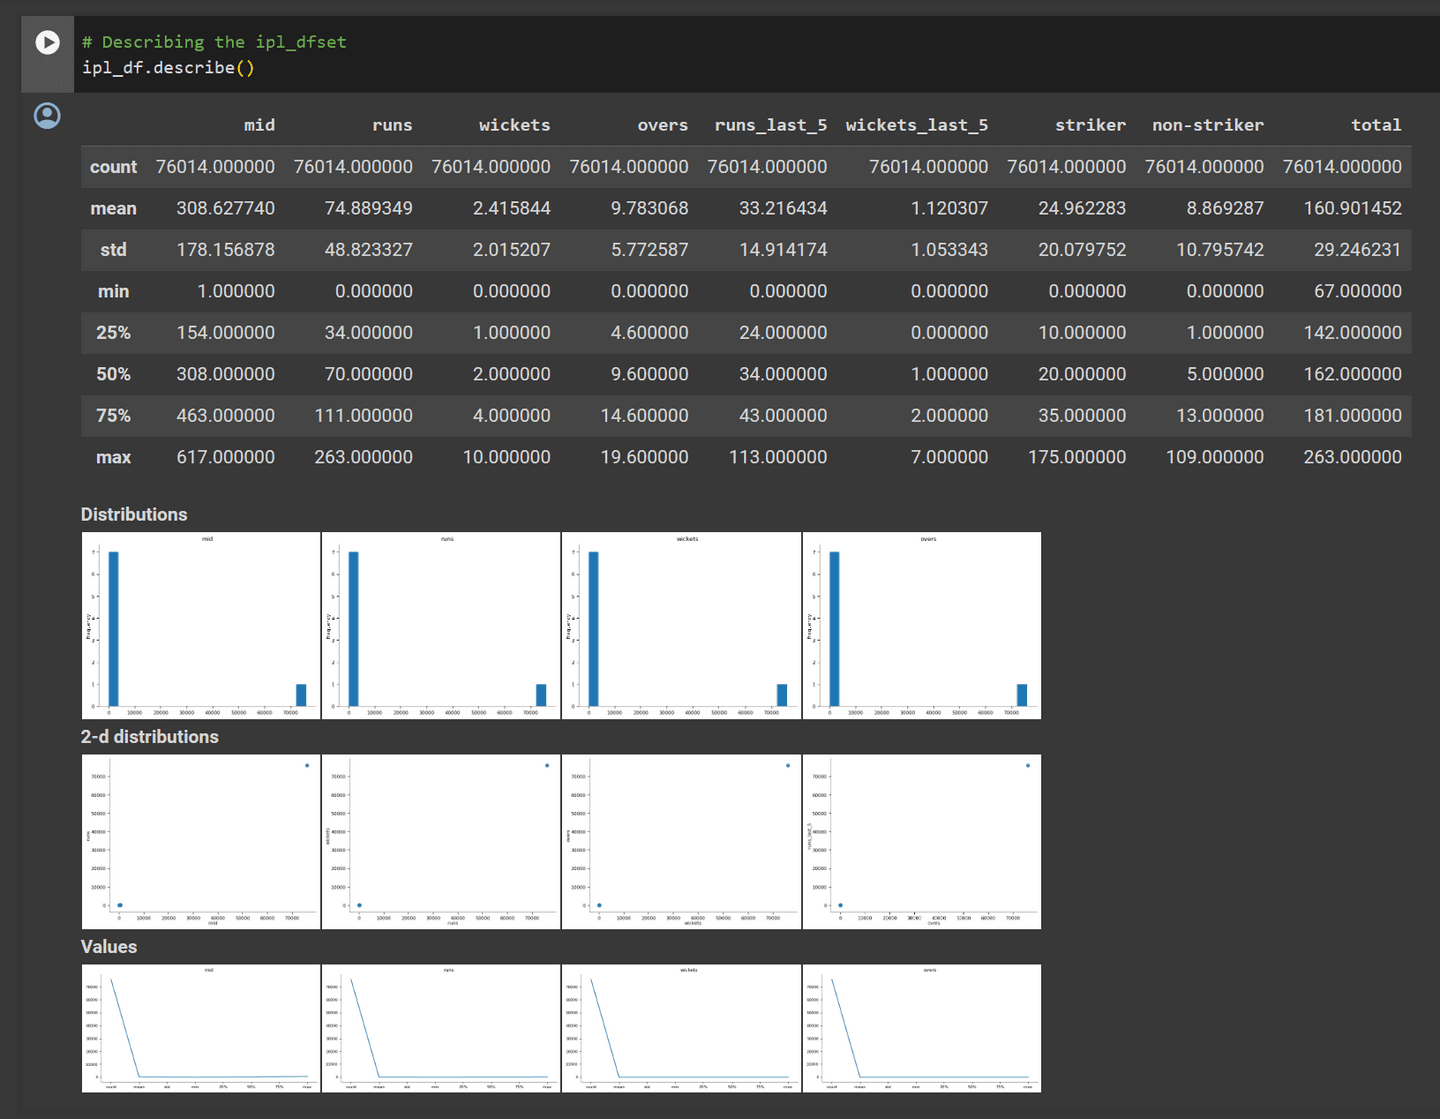Click max mid value 617.000000
The image size is (1440, 1119).
(225, 457)
